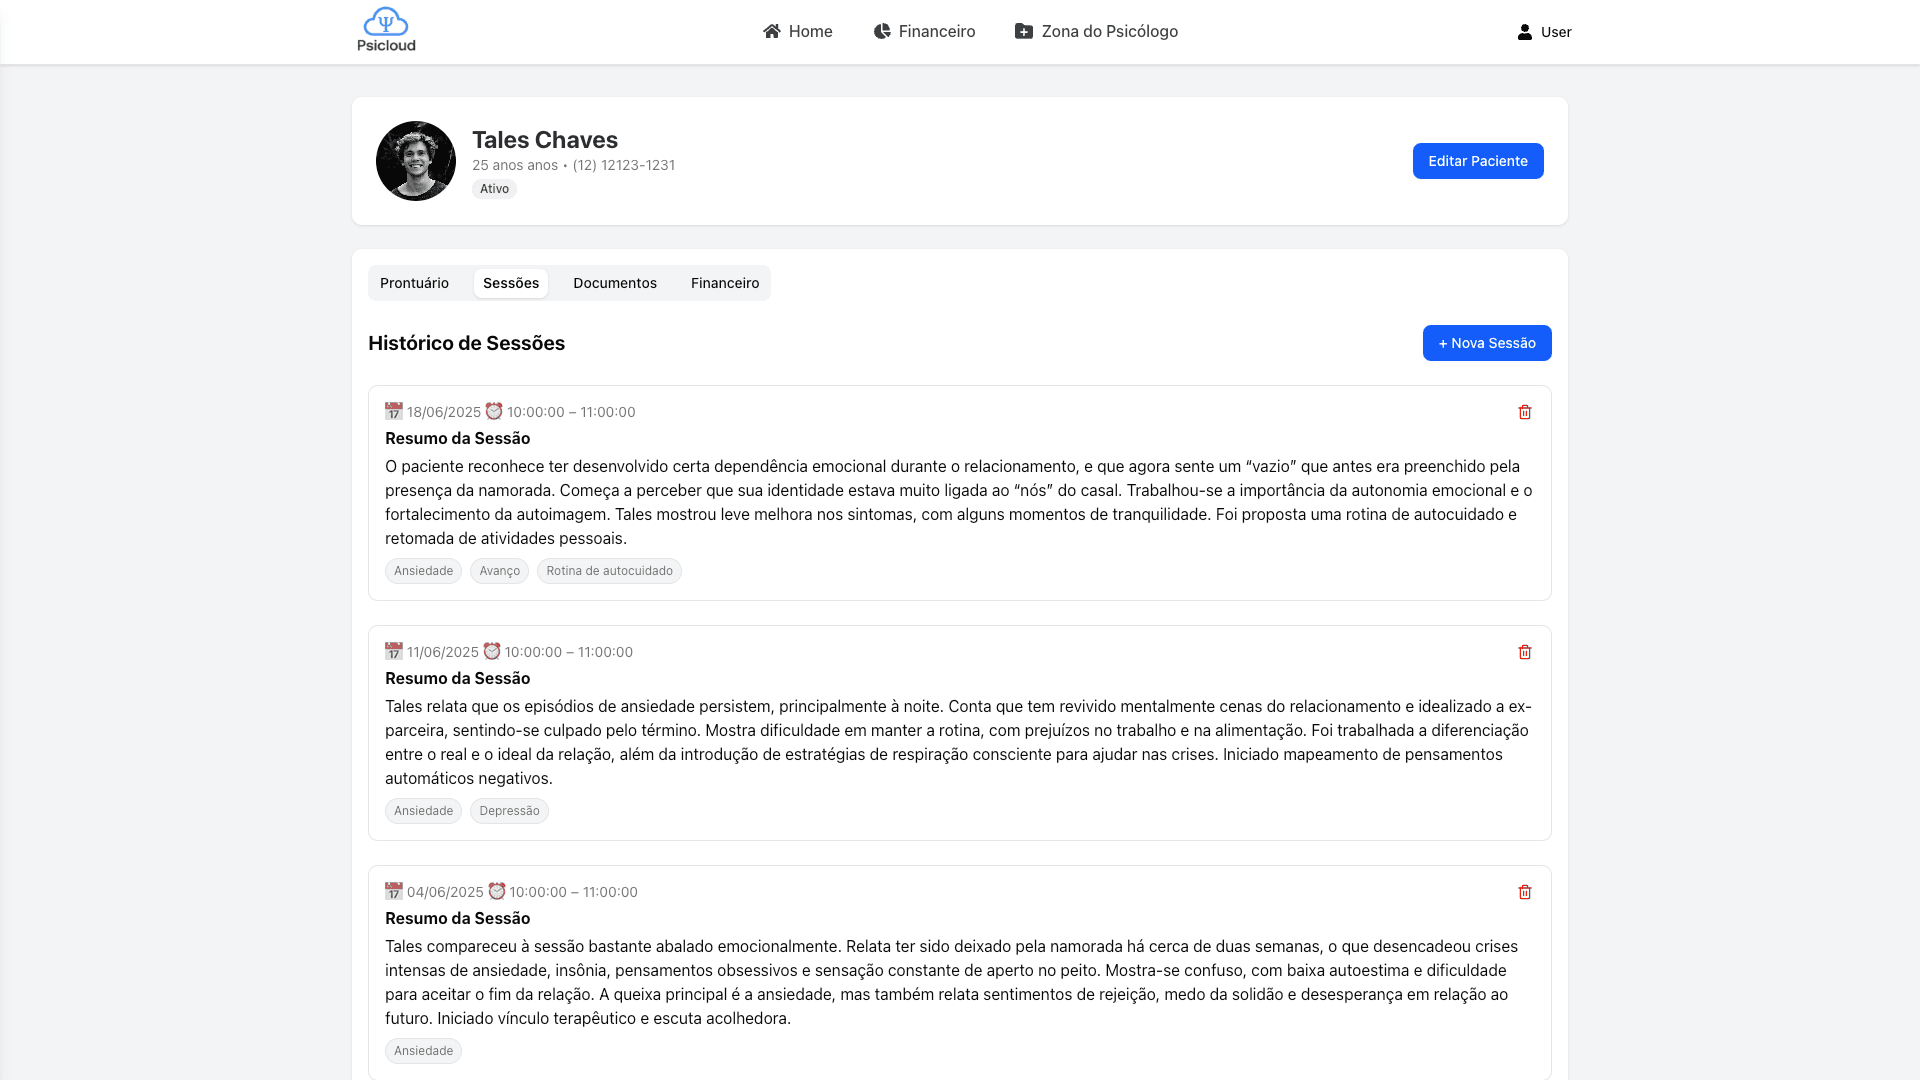Viewport: 1920px width, 1080px height.
Task: Click the trash icon on the 11/06/2025 session
Action: [1525, 651]
